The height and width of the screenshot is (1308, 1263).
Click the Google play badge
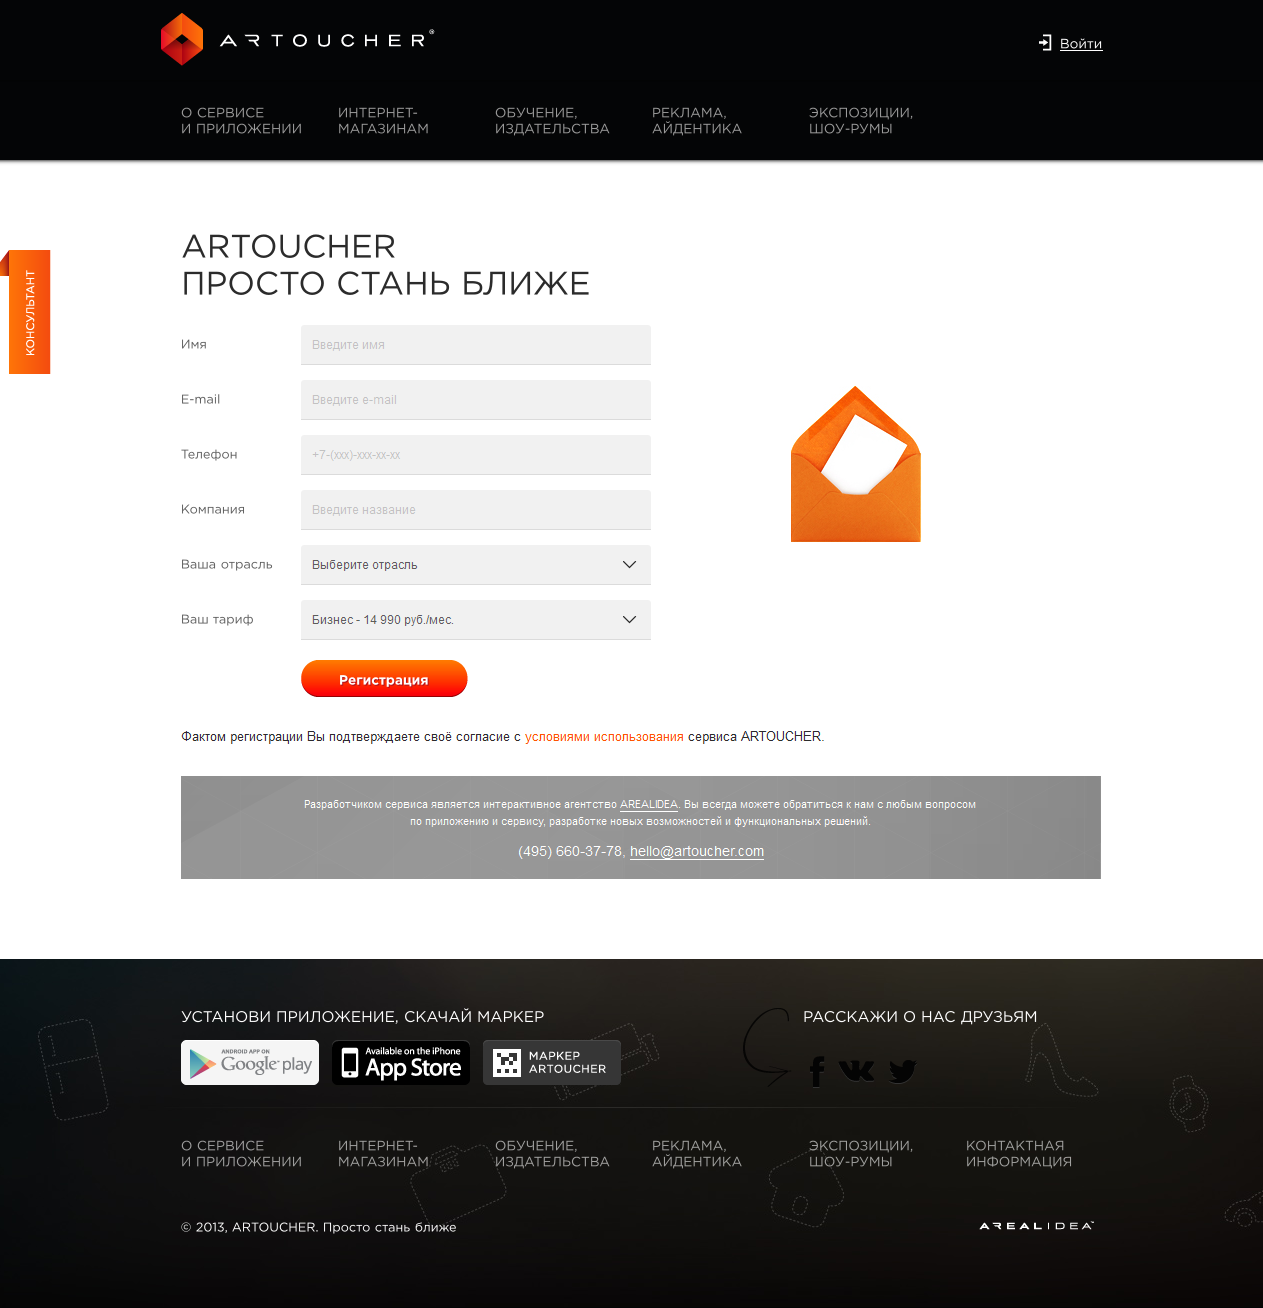250,1063
